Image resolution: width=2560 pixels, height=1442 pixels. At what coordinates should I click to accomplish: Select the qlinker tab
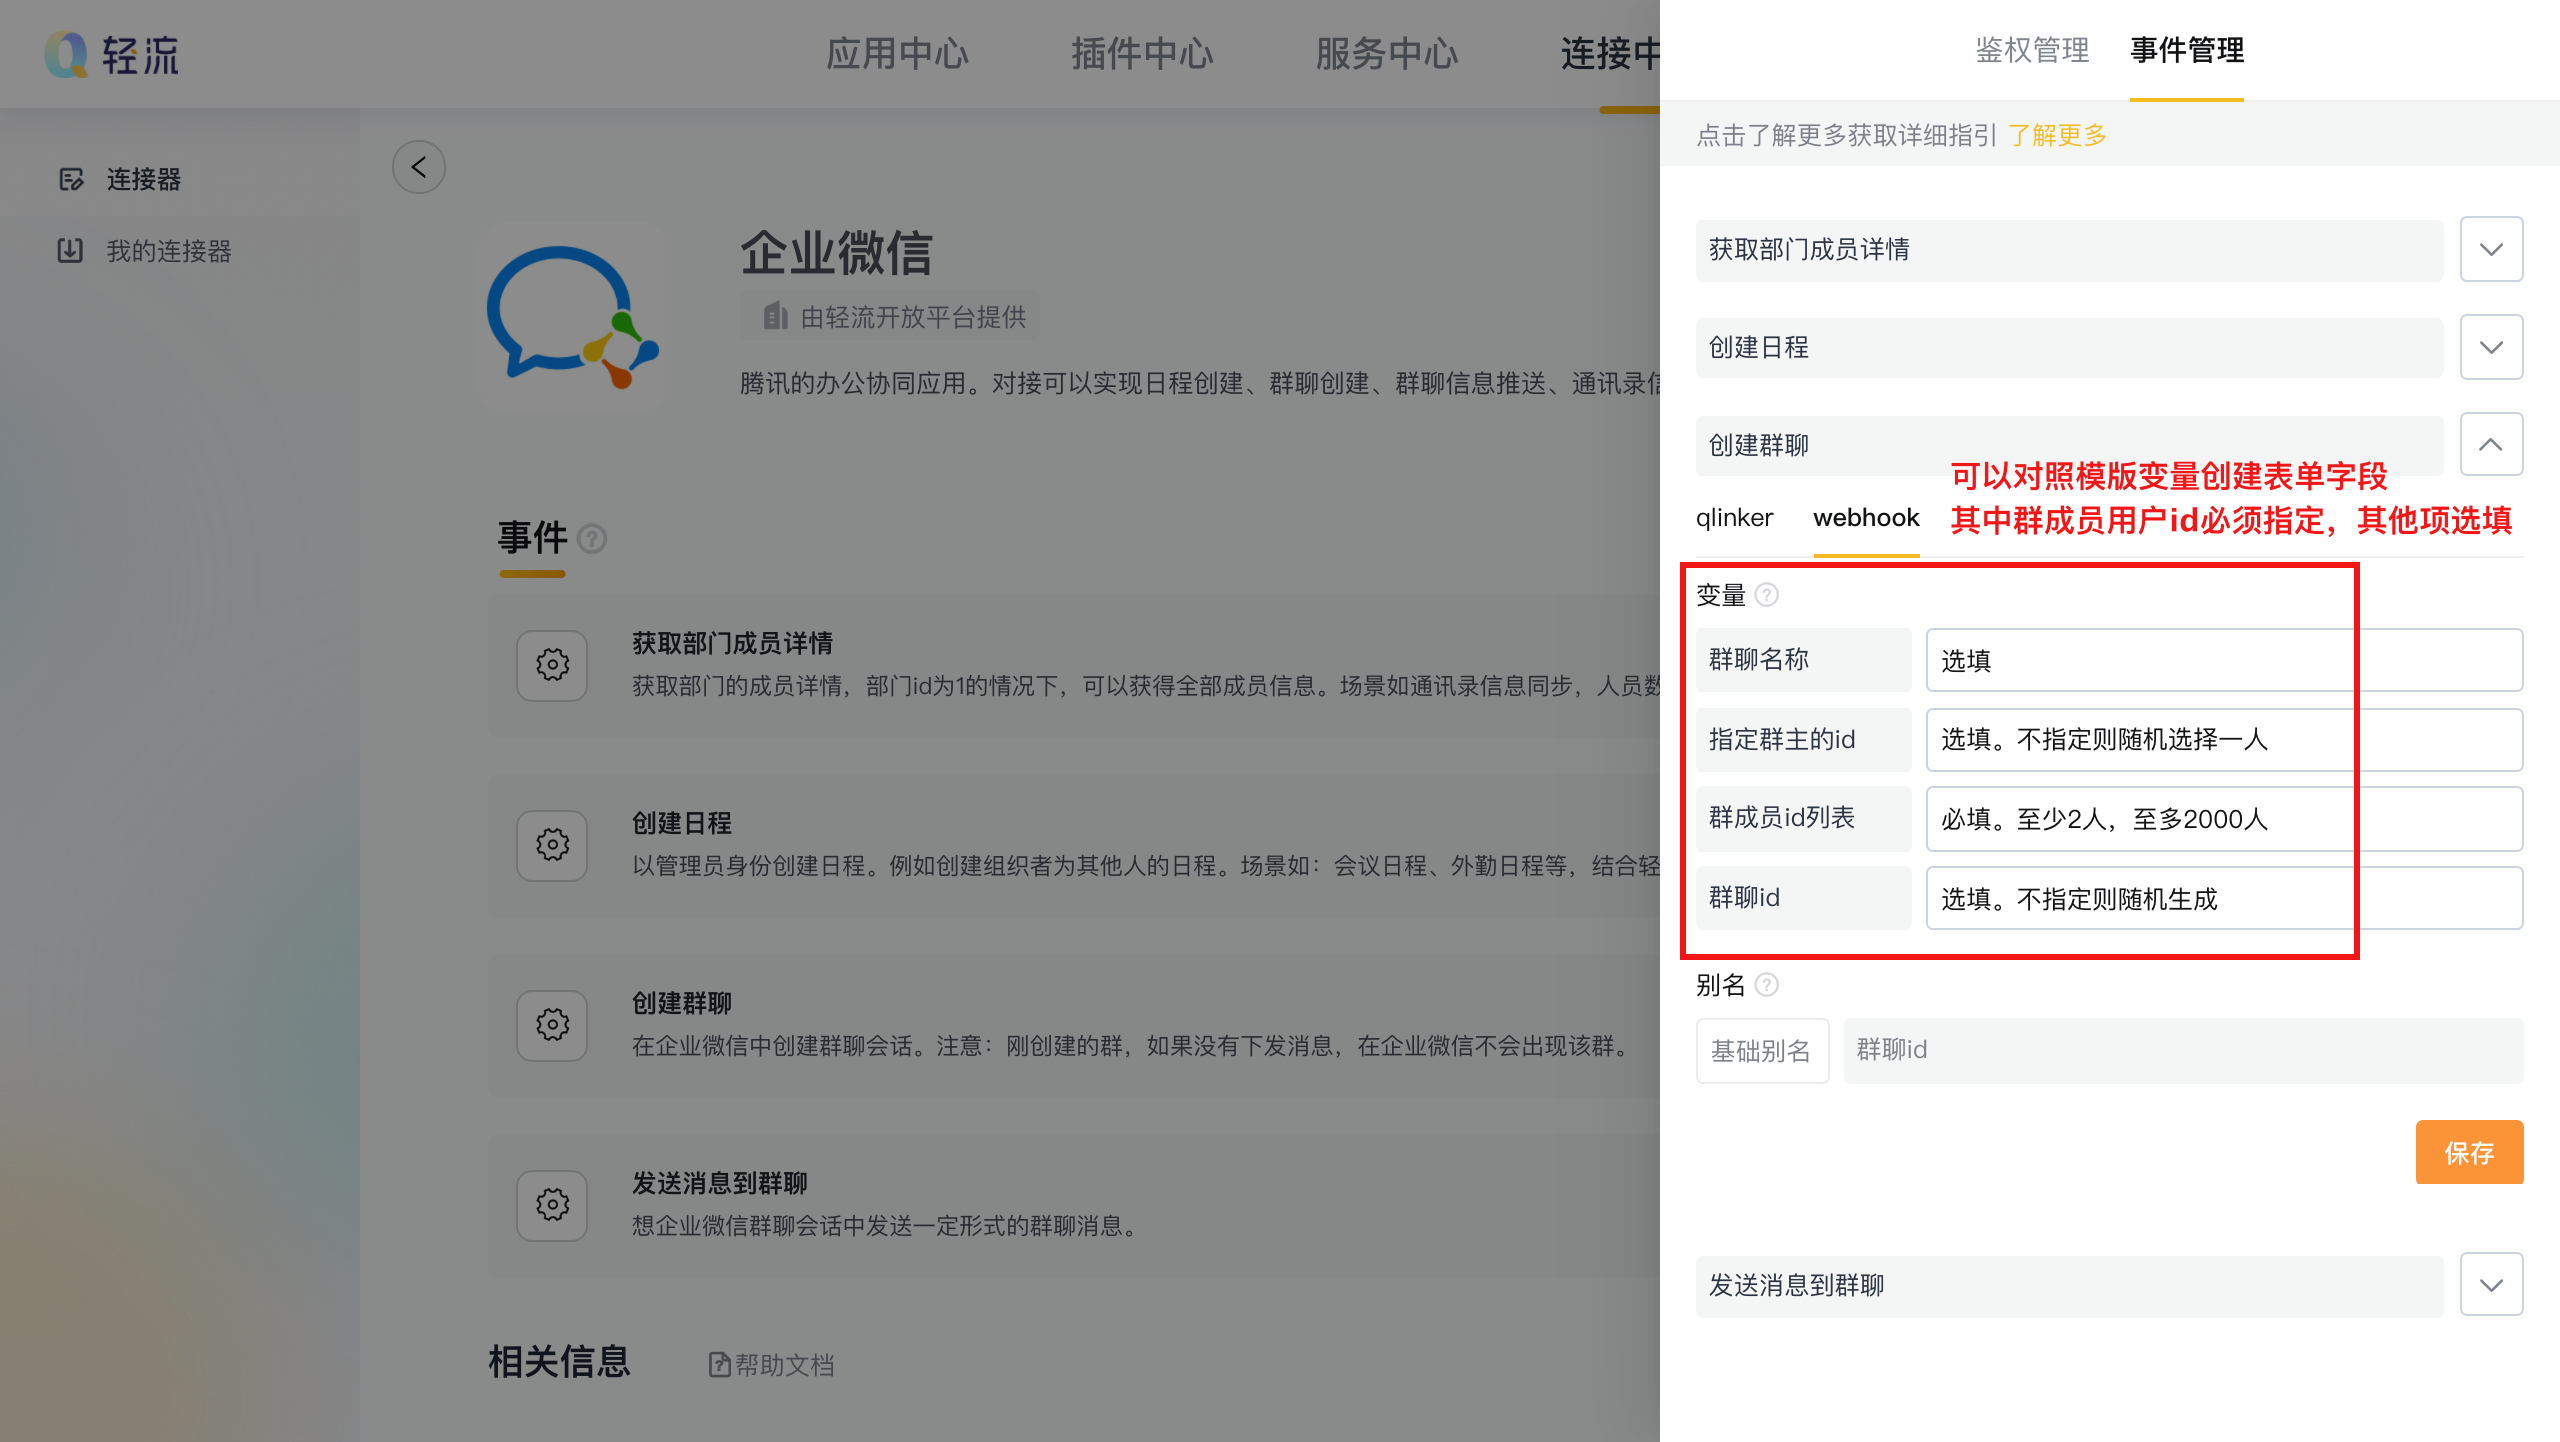click(1734, 518)
